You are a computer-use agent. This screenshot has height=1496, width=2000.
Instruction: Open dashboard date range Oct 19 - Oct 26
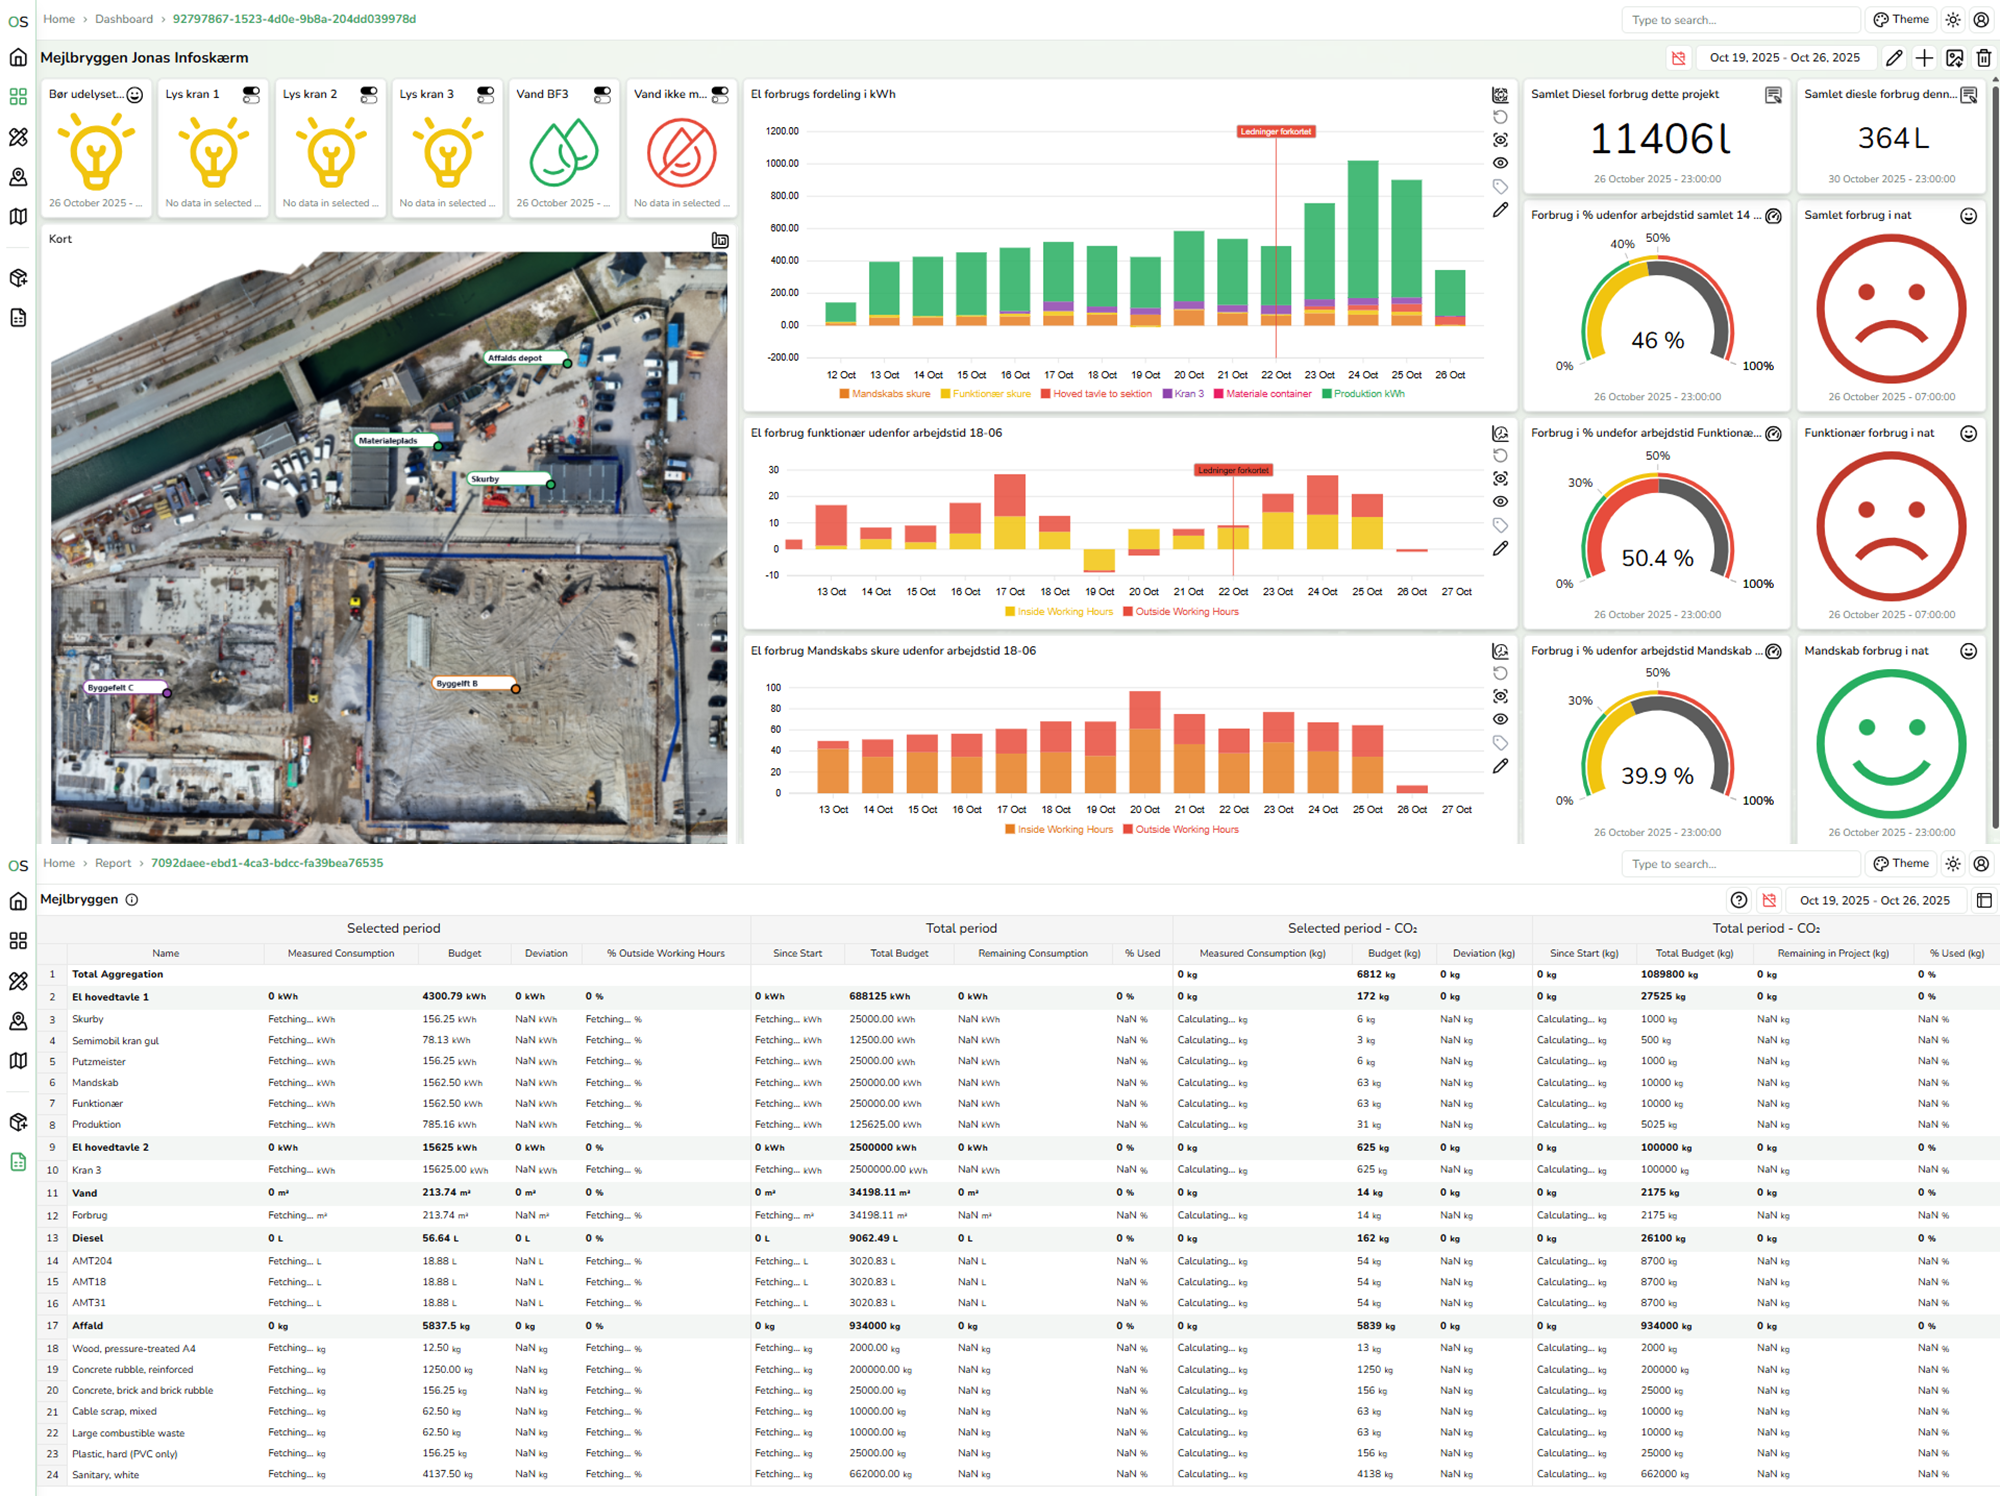point(1784,58)
